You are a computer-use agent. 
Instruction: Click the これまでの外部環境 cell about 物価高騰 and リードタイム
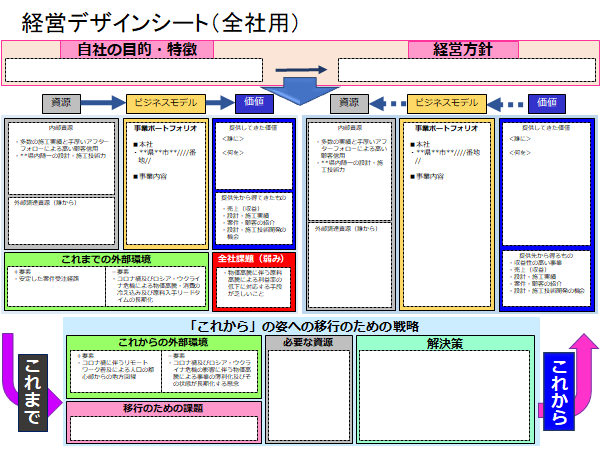[x=156, y=286]
